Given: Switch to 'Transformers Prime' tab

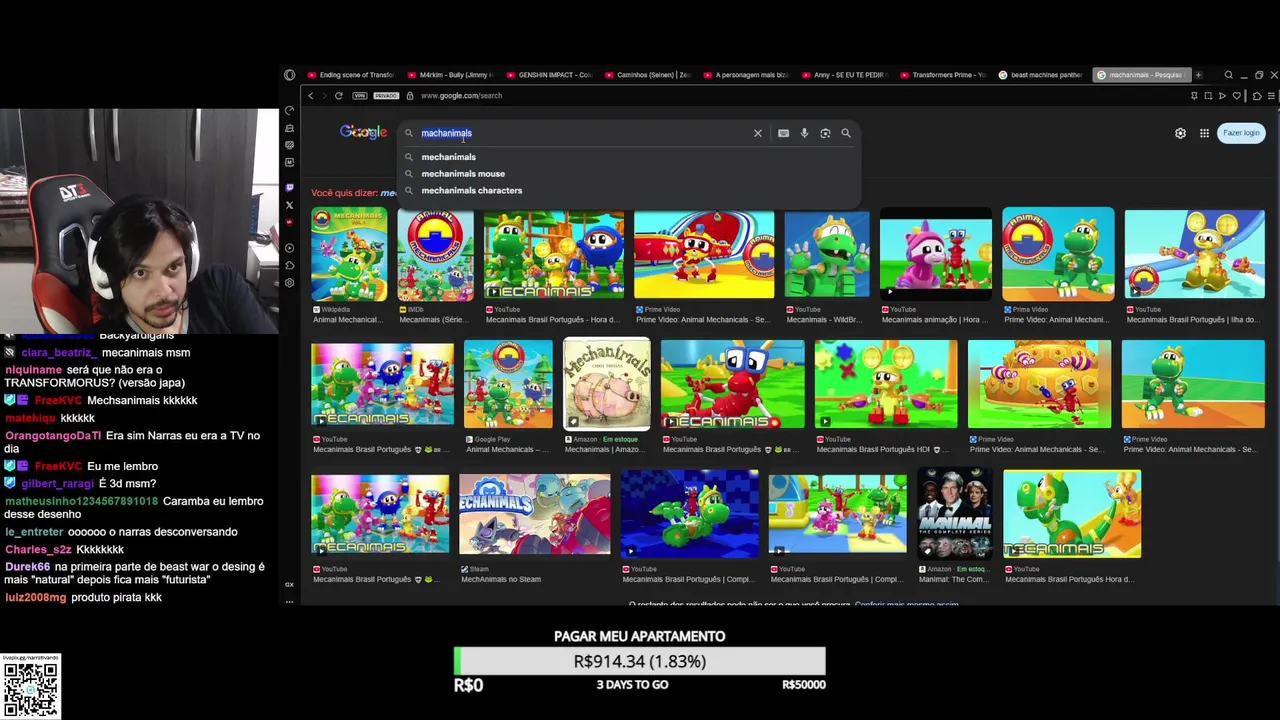Looking at the screenshot, I should (x=944, y=75).
